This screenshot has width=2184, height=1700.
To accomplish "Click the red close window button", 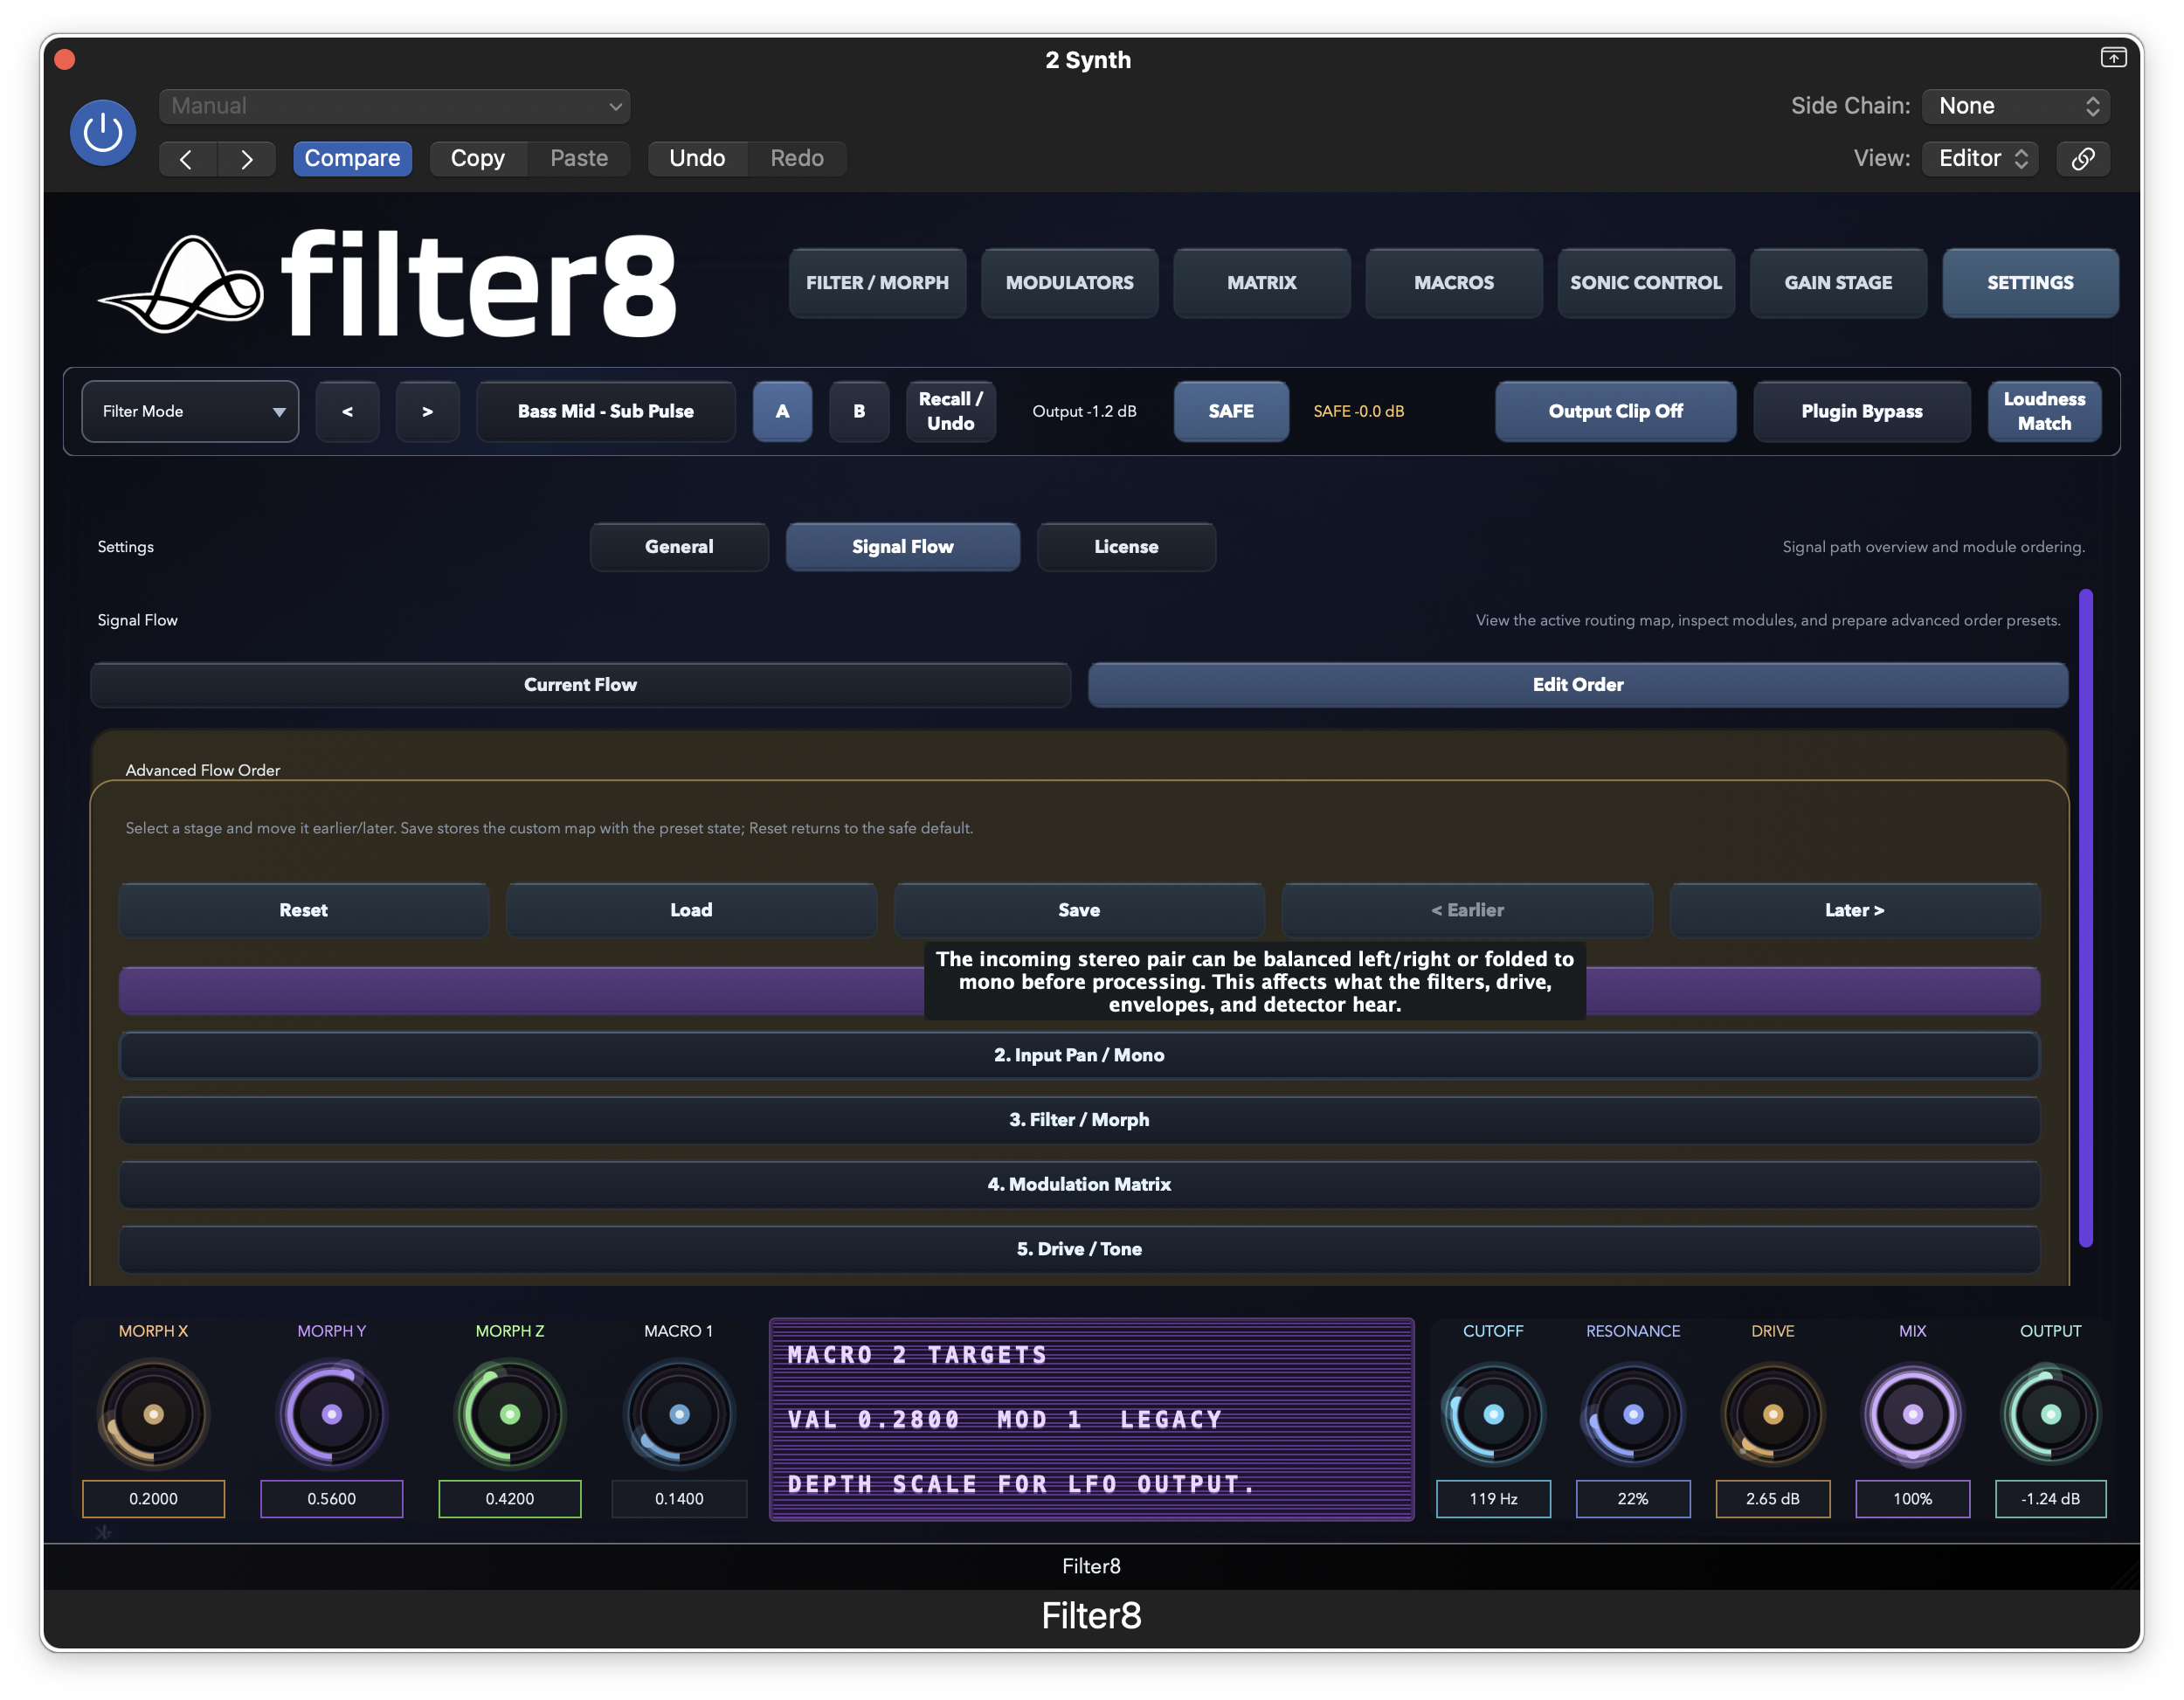I will pos(65,59).
